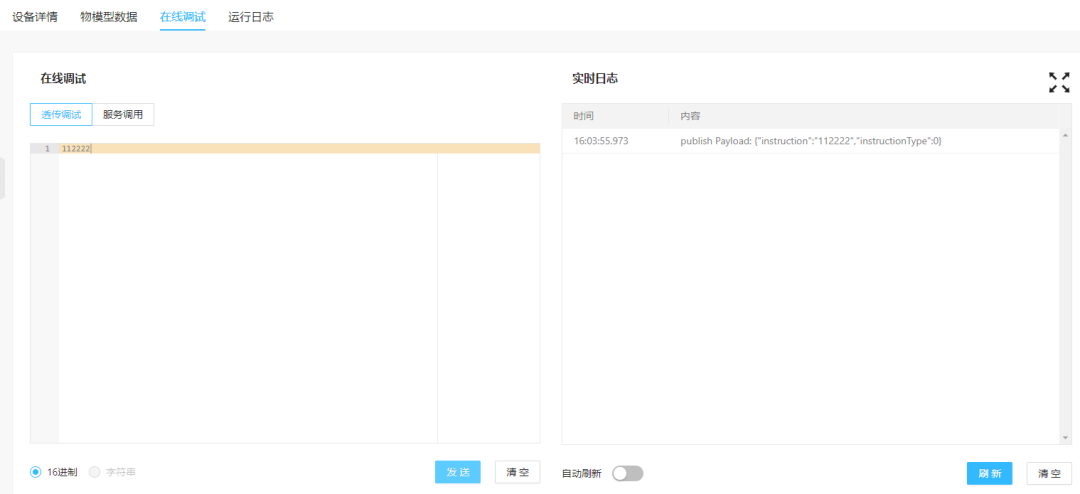Screen dimensions: 1080x494
Task: Click log table scrollbar down arrow
Action: tap(1066, 438)
